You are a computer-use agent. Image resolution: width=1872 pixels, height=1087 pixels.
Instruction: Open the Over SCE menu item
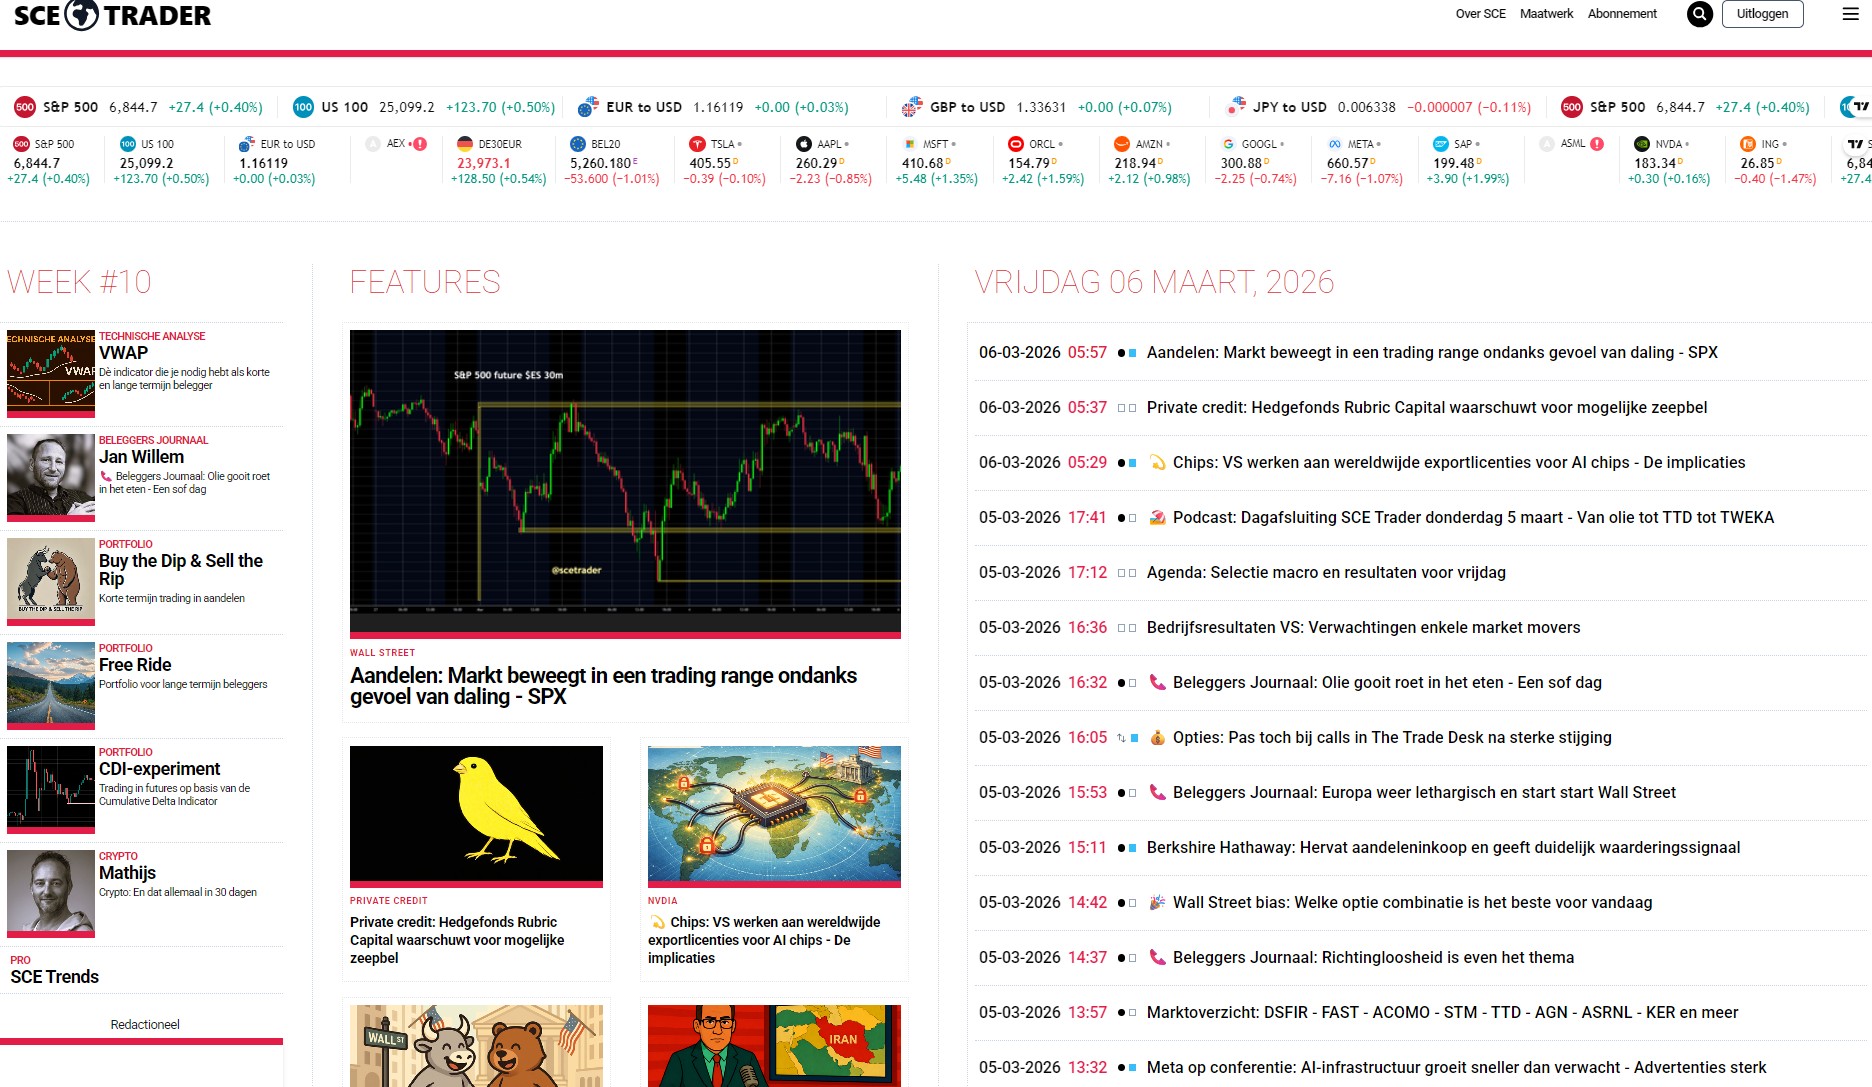[x=1480, y=14]
